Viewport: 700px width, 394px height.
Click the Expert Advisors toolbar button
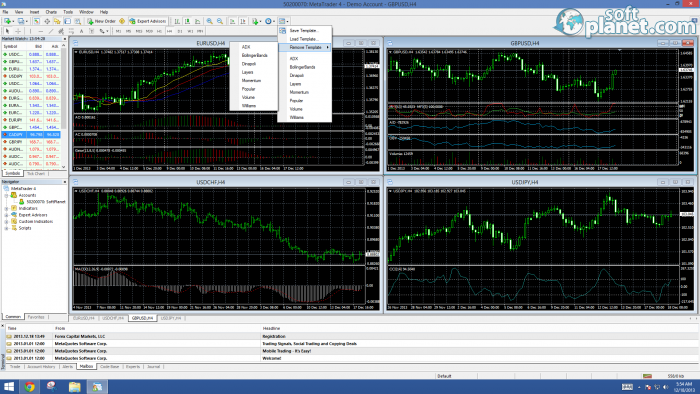pos(148,21)
